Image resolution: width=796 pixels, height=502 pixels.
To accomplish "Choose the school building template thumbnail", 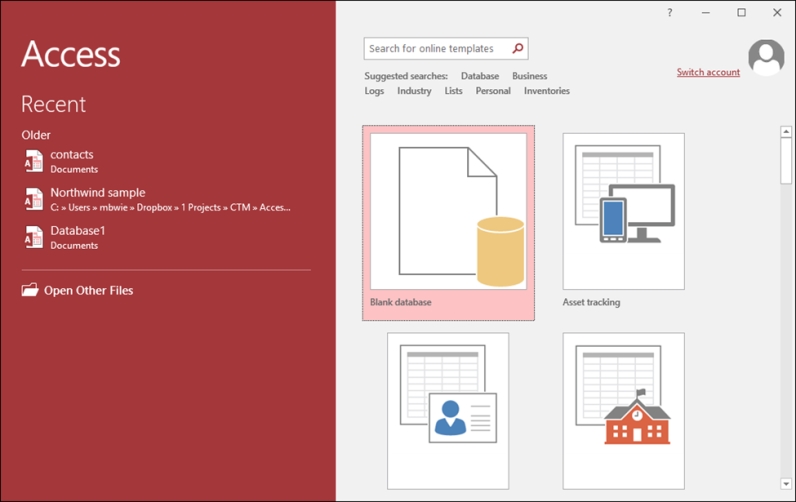I will [623, 411].
